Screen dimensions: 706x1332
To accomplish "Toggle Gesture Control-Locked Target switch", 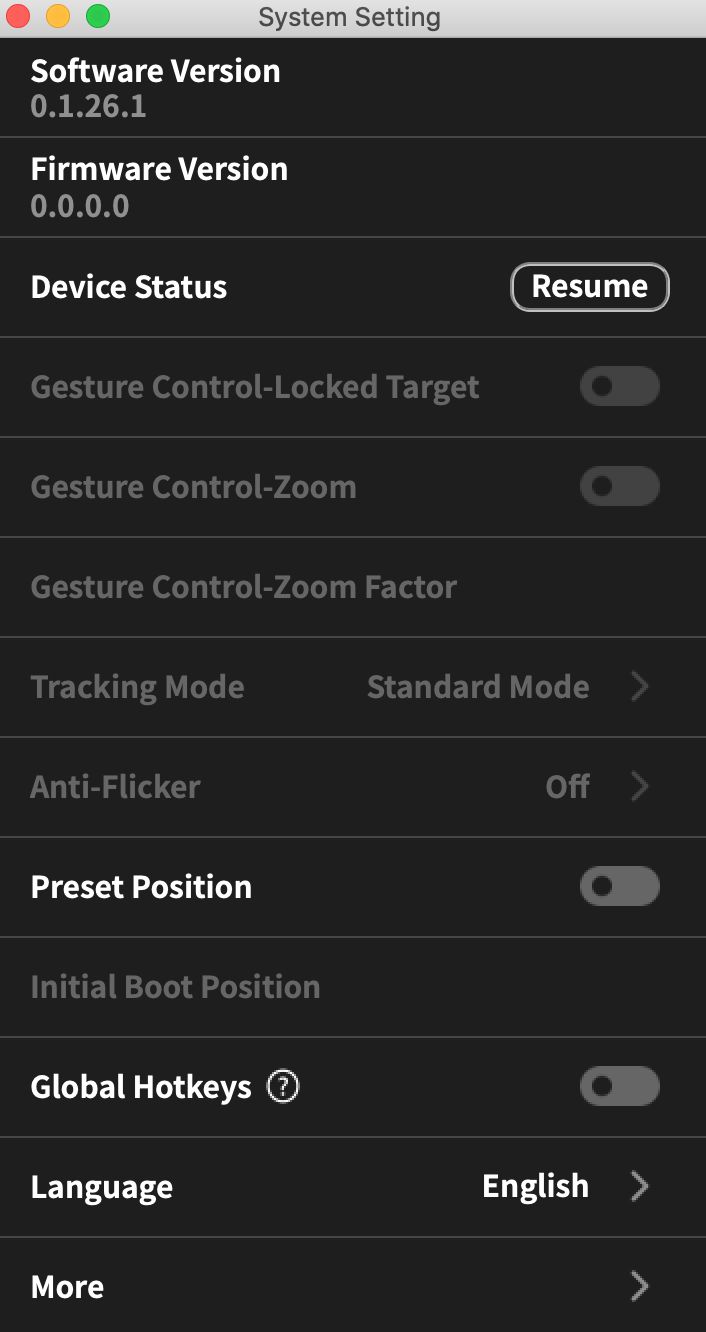I will coord(619,387).
